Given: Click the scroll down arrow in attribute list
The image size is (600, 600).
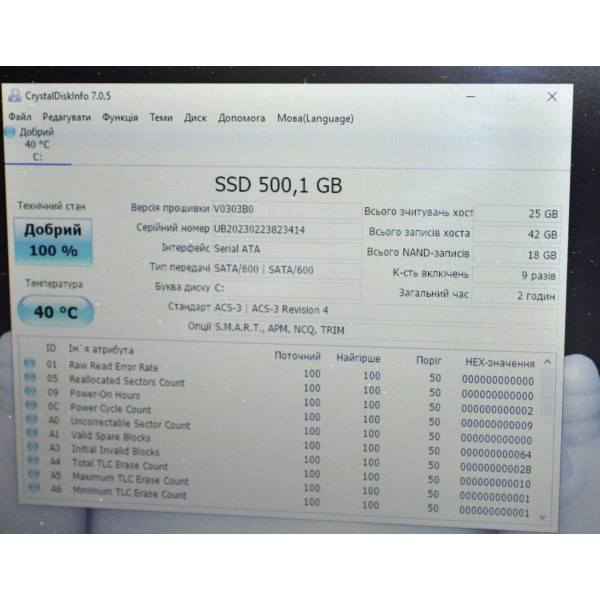Looking at the screenshot, I should click(542, 517).
